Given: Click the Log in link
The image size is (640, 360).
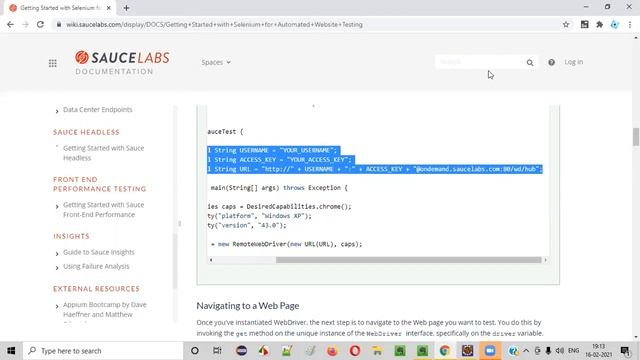Looking at the screenshot, I should 573,62.
